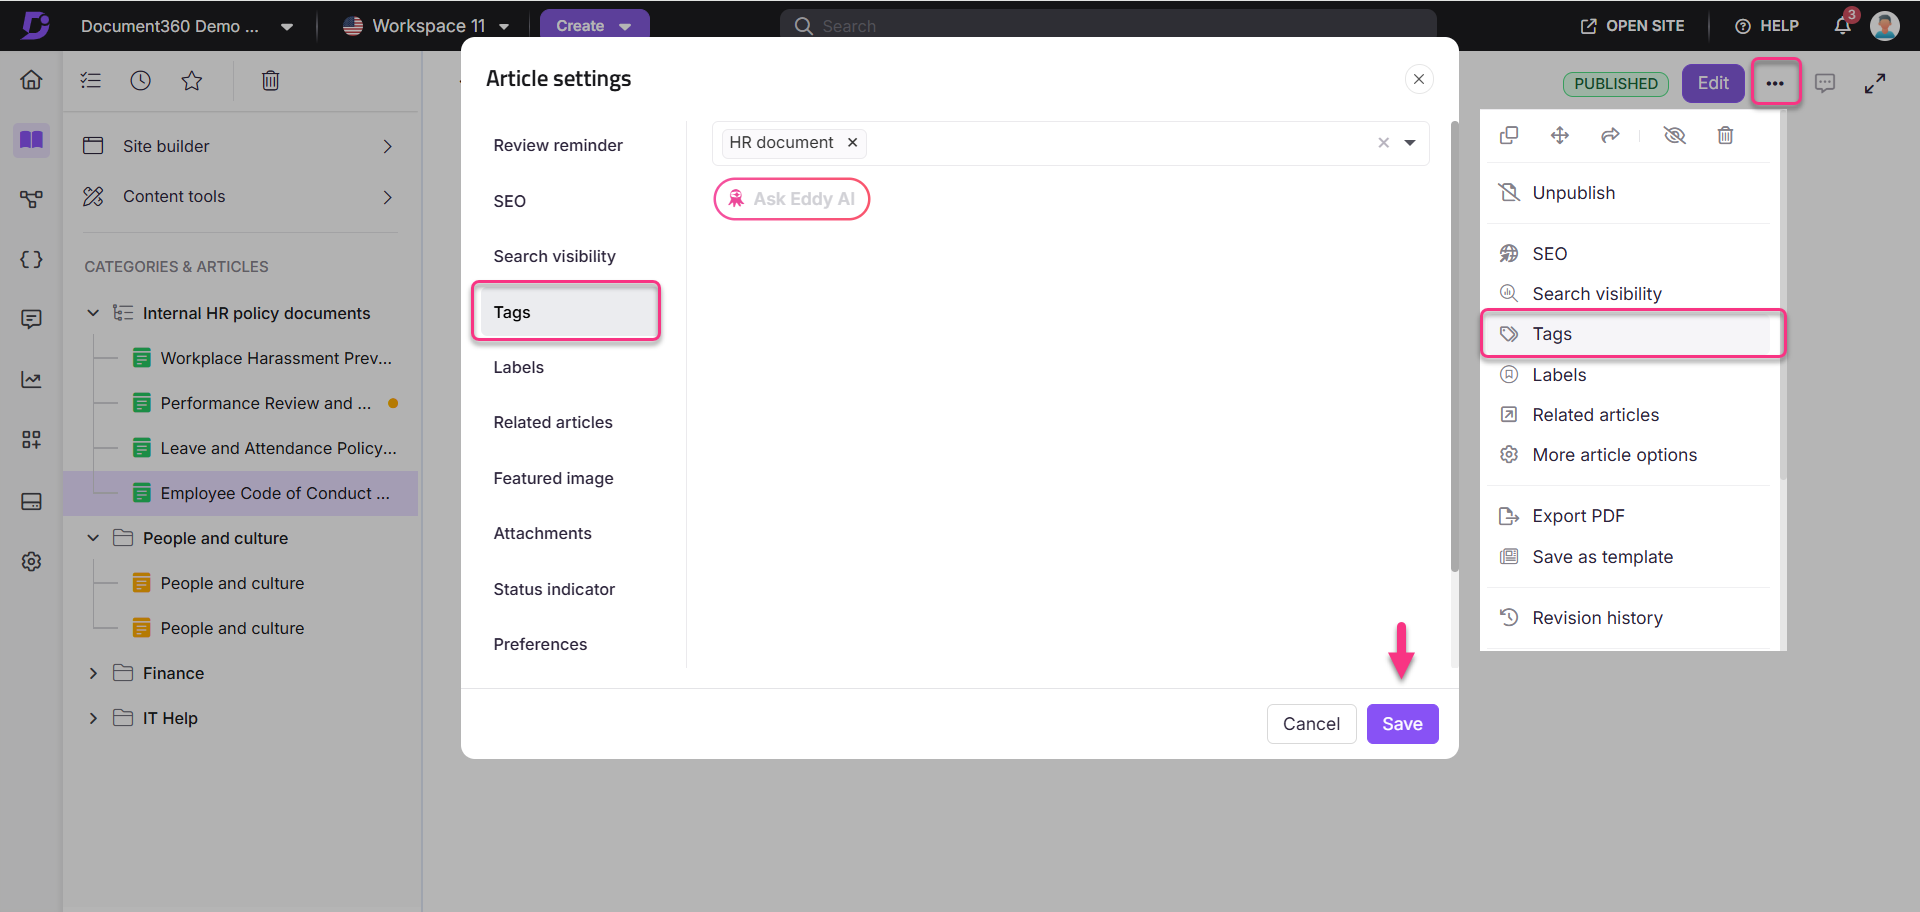This screenshot has height=912, width=1920.
Task: Click the delete trash icon in dropdown
Action: pyautogui.click(x=1725, y=135)
